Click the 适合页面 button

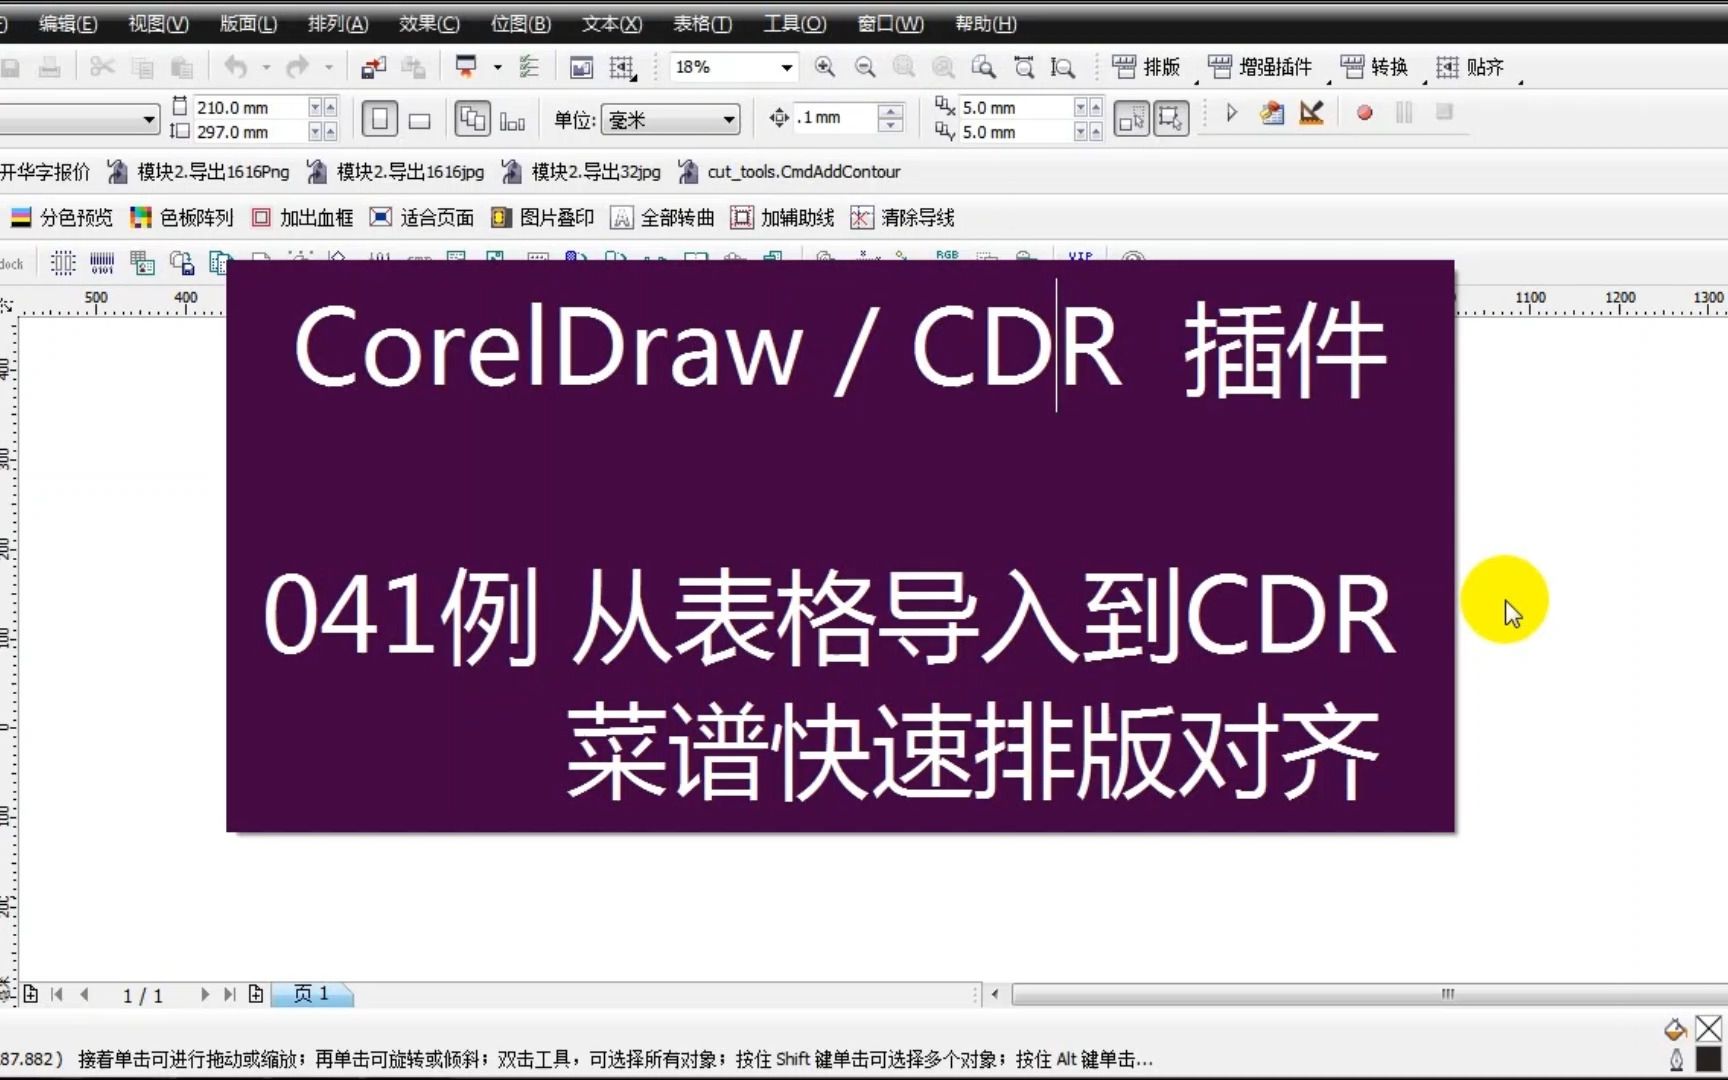pos(421,217)
